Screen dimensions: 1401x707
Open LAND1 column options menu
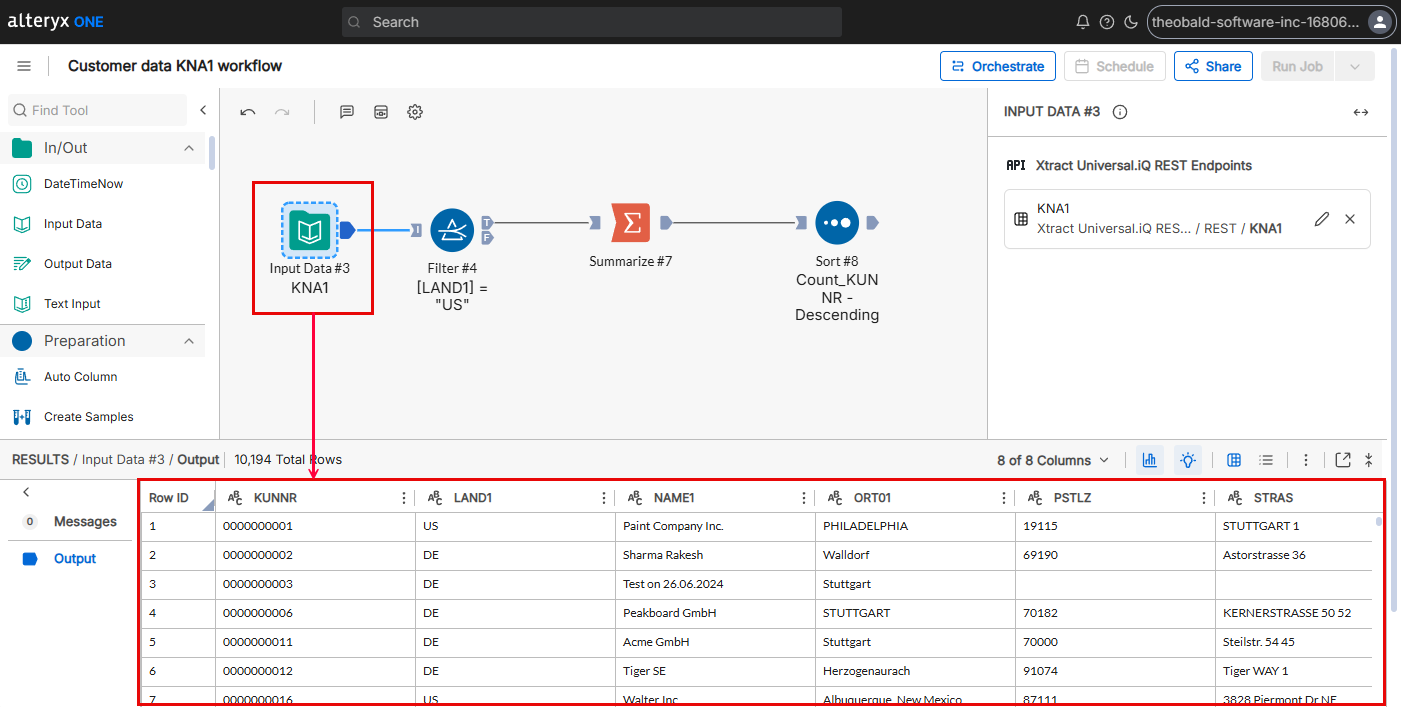[x=604, y=498]
